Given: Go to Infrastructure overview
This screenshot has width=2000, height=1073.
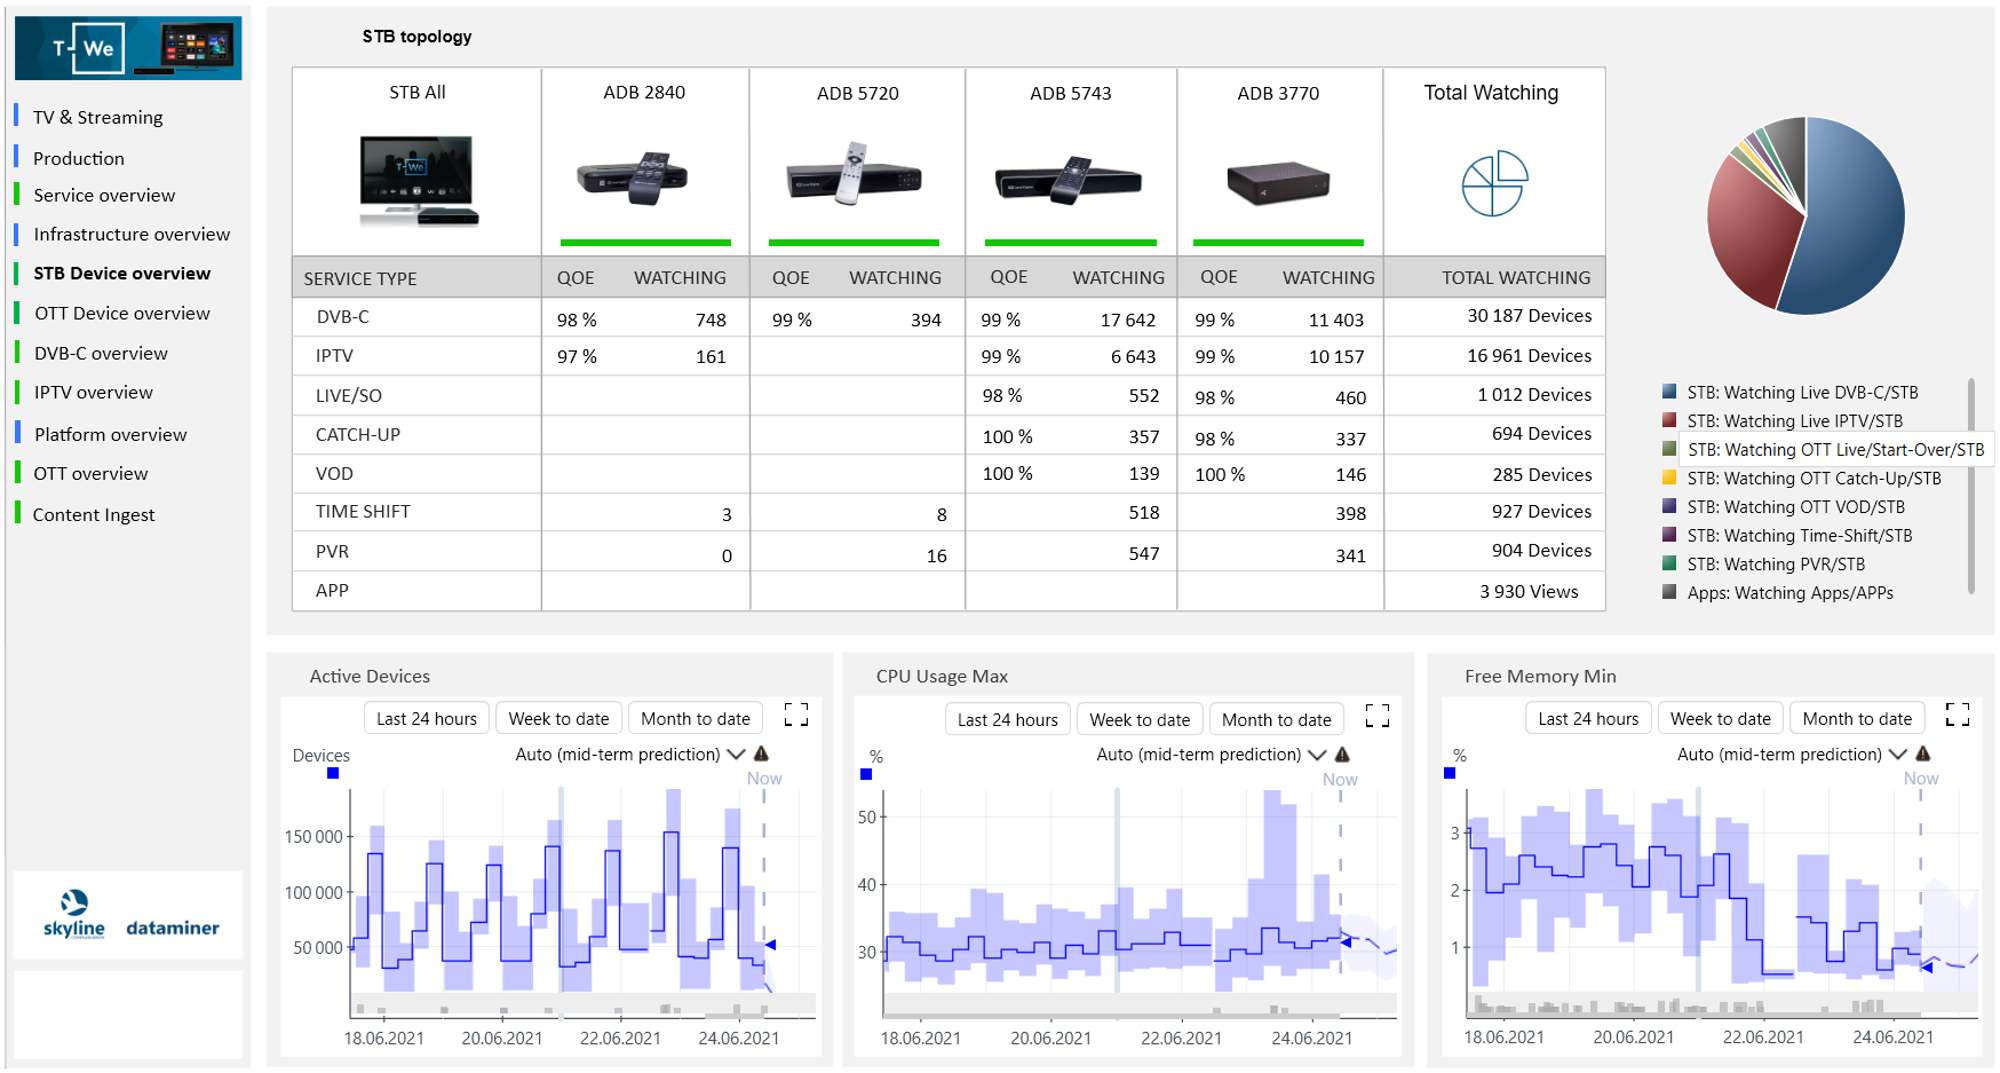Looking at the screenshot, I should click(132, 234).
